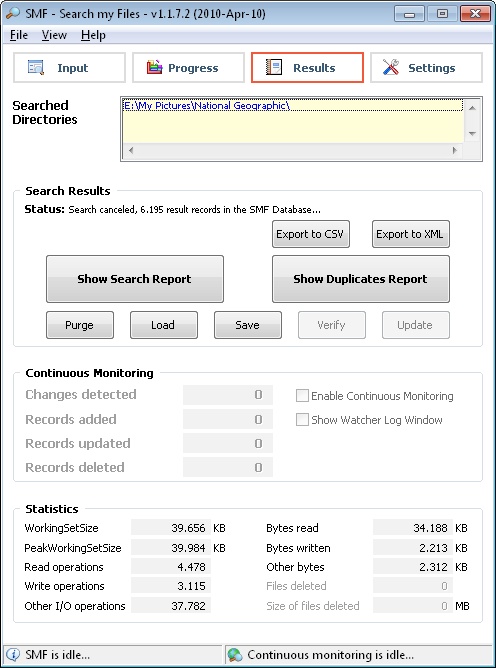Click the Searched Directories label
Screen dimensions: 496x668
coord(45,112)
